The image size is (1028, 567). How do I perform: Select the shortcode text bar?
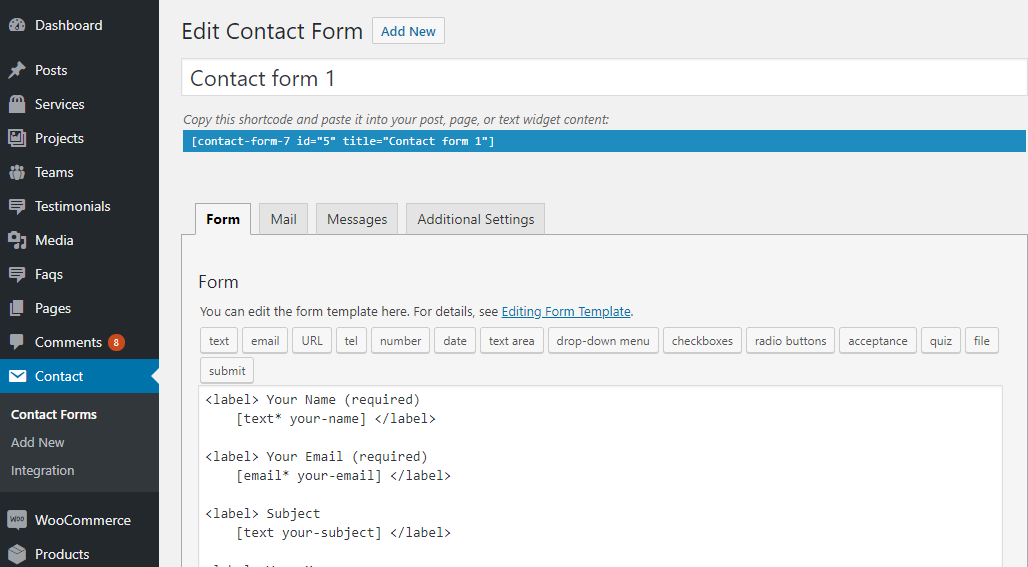(x=603, y=141)
